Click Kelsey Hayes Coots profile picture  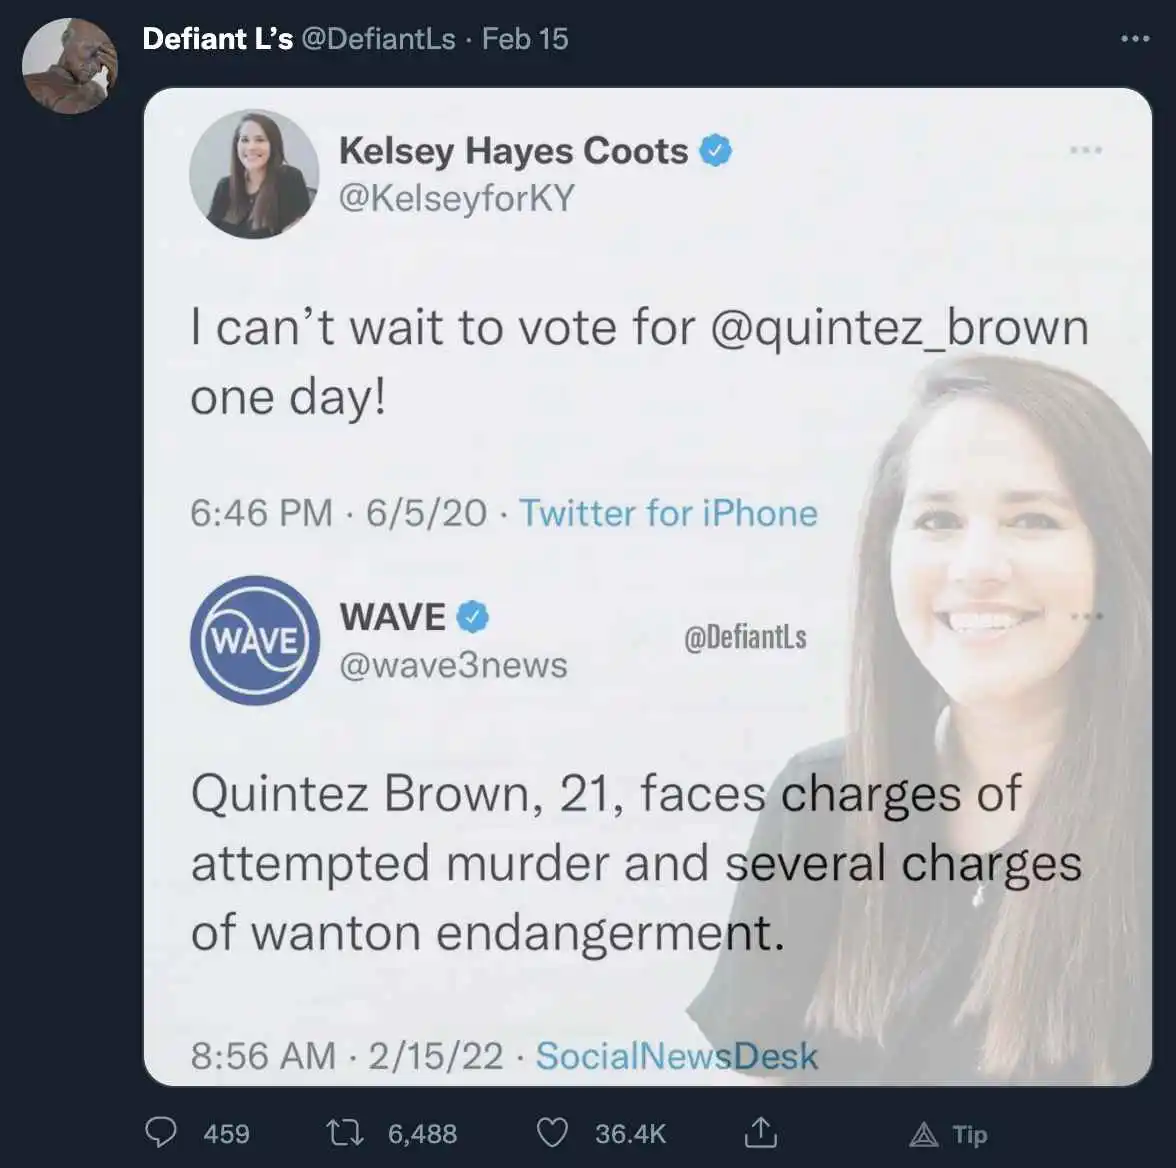click(x=254, y=174)
